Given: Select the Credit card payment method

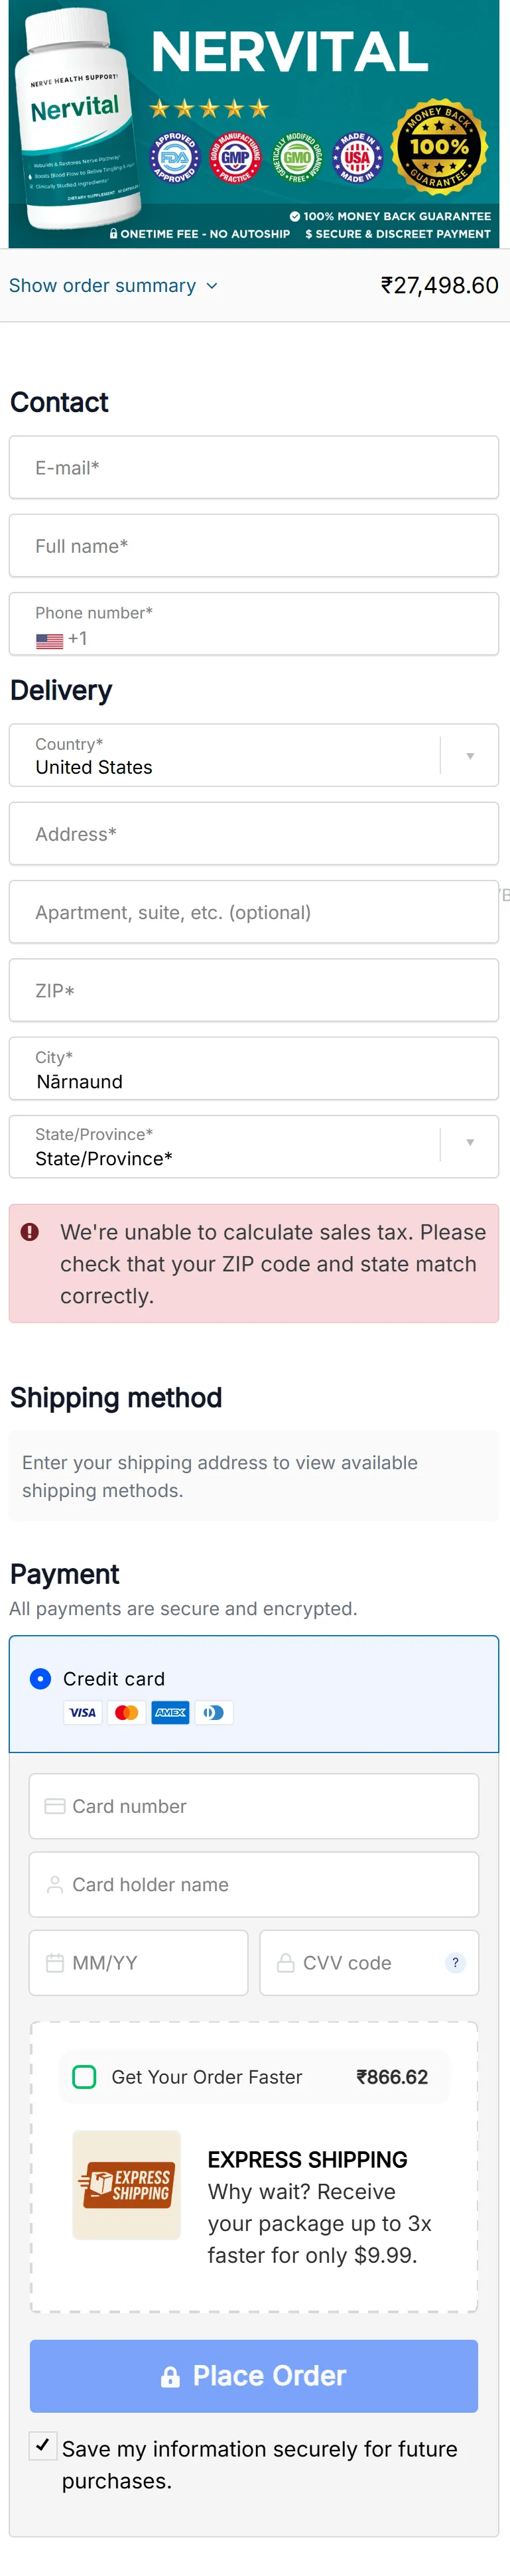Looking at the screenshot, I should pyautogui.click(x=40, y=1679).
